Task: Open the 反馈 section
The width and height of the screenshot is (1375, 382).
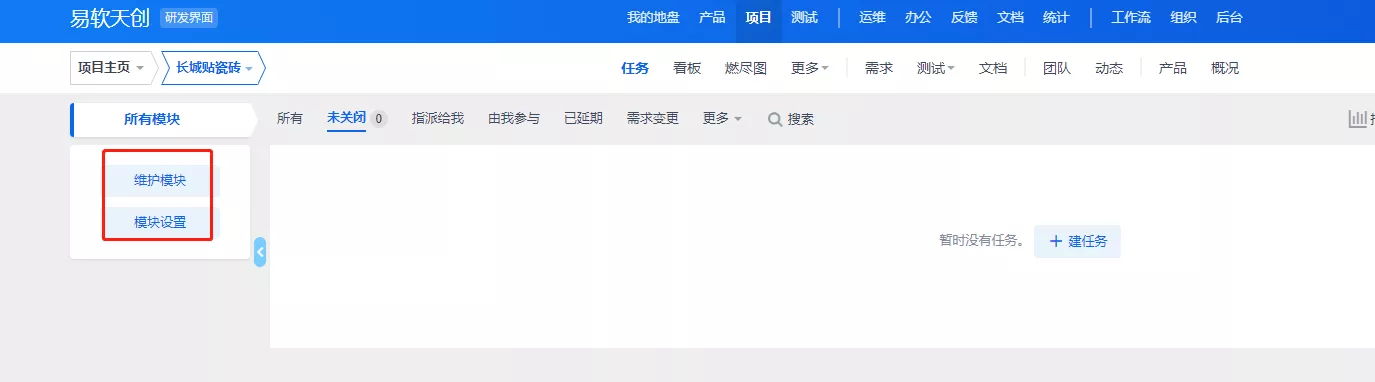Action: (964, 18)
